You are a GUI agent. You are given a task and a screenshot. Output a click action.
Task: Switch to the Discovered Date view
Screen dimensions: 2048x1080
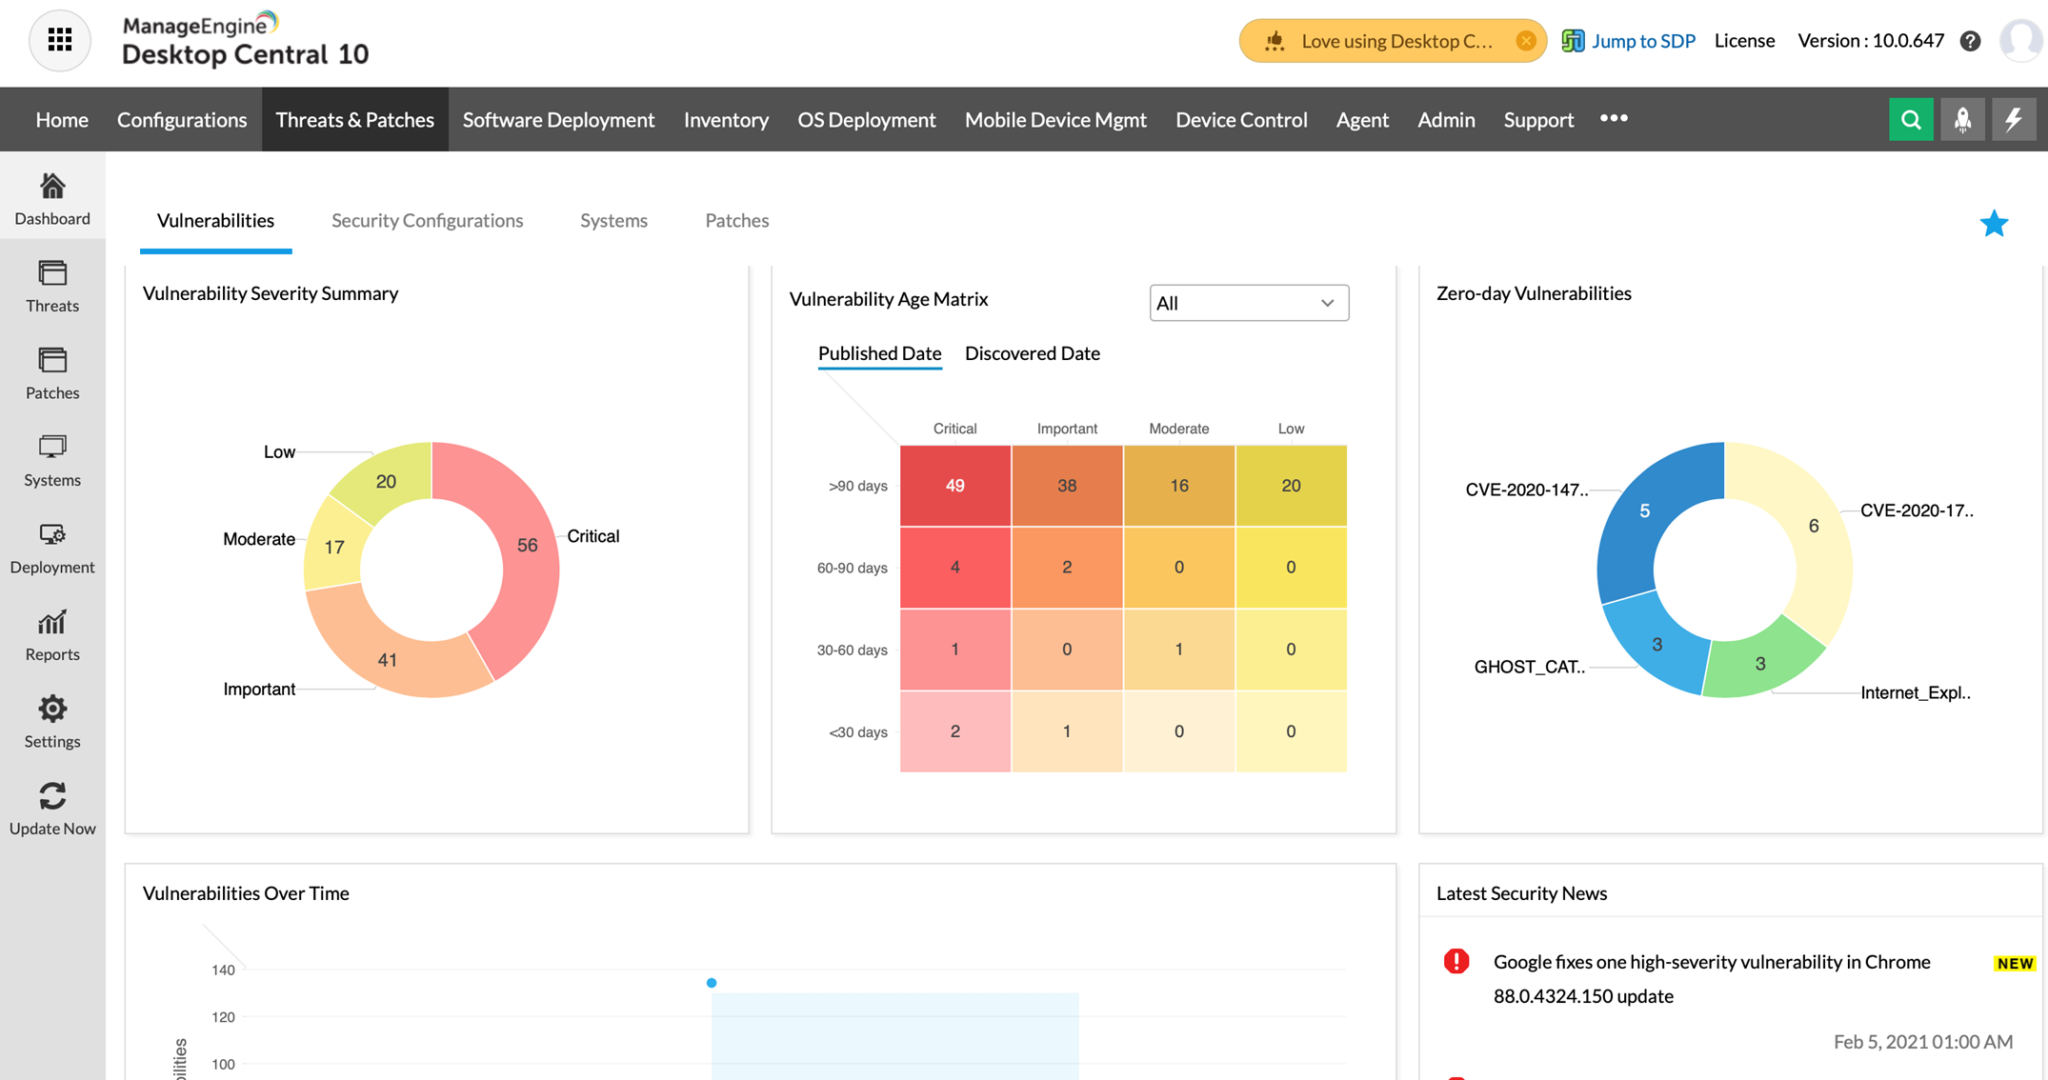pyautogui.click(x=1032, y=353)
